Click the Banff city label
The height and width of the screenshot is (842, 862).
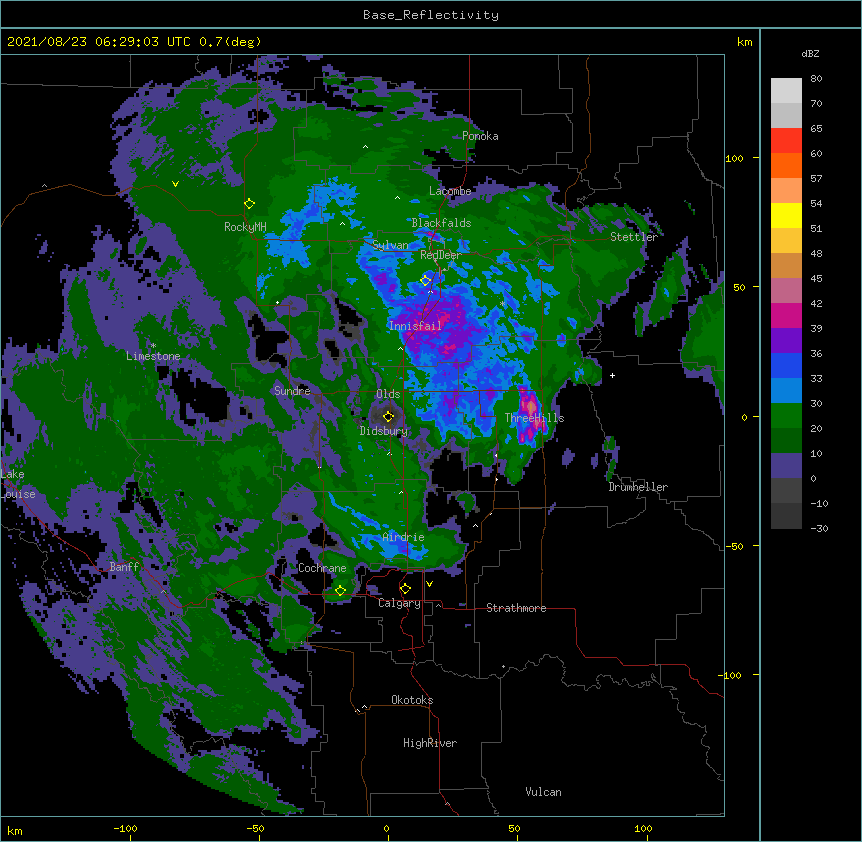tap(124, 567)
